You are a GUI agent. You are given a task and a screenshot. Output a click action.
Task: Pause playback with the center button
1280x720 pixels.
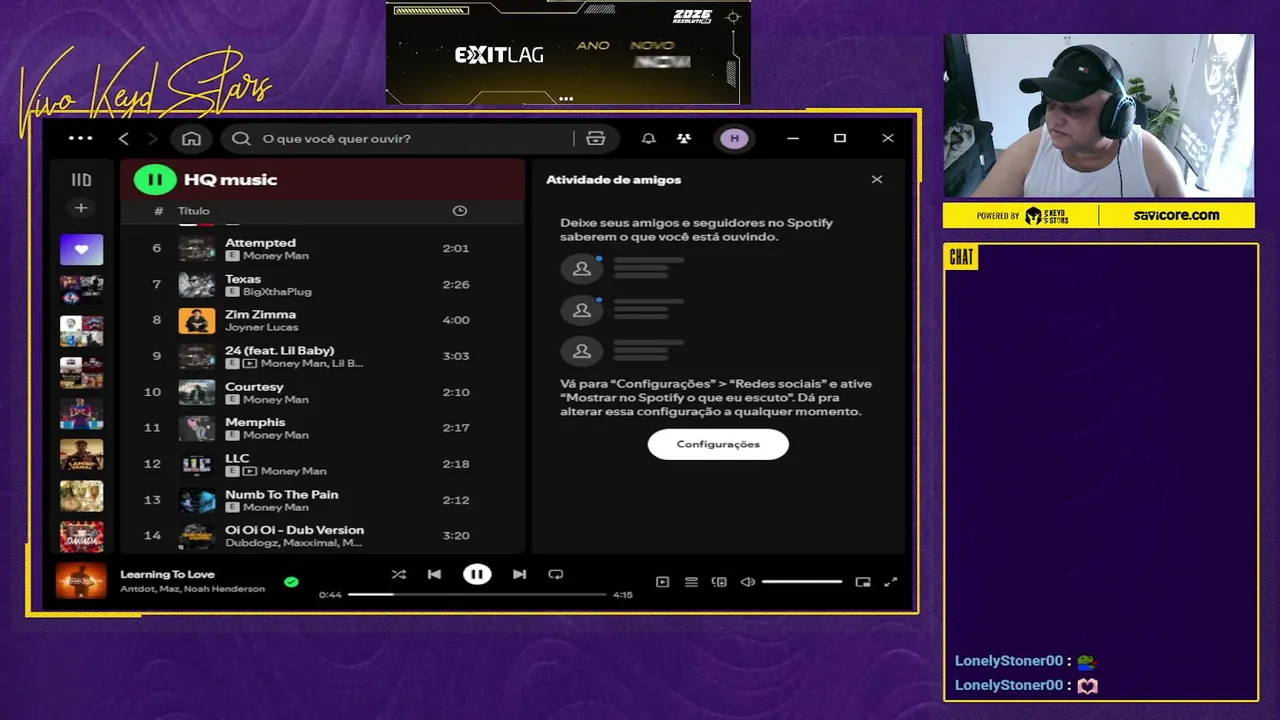pyautogui.click(x=477, y=574)
